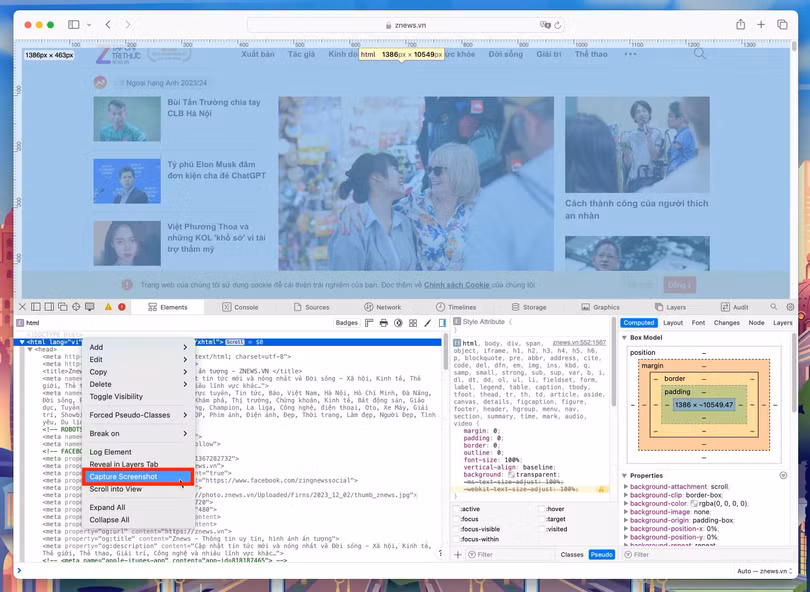Click the rgba(0,0,0,0) background-color swatch
The height and width of the screenshot is (592, 810).
(x=695, y=504)
